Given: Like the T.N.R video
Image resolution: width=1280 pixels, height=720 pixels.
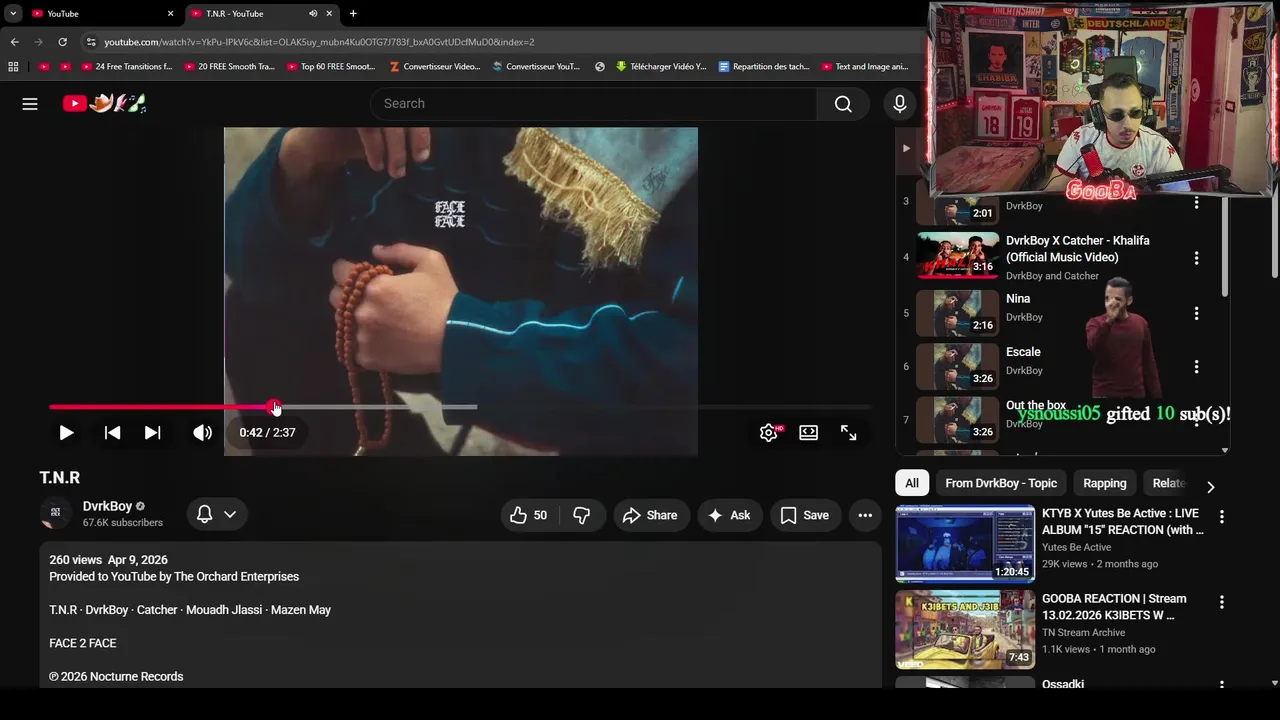Looking at the screenshot, I should pos(528,515).
